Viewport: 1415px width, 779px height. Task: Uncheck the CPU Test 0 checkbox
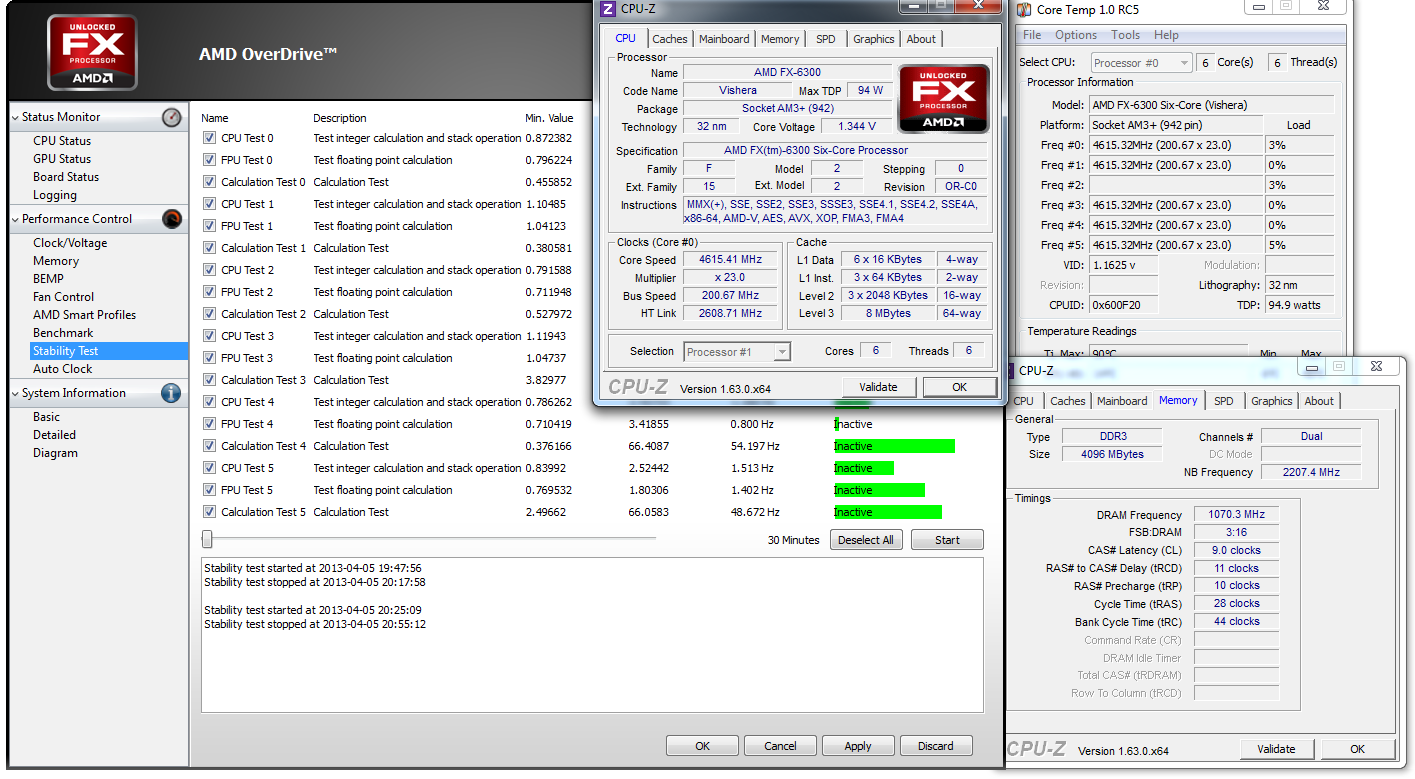(x=209, y=138)
